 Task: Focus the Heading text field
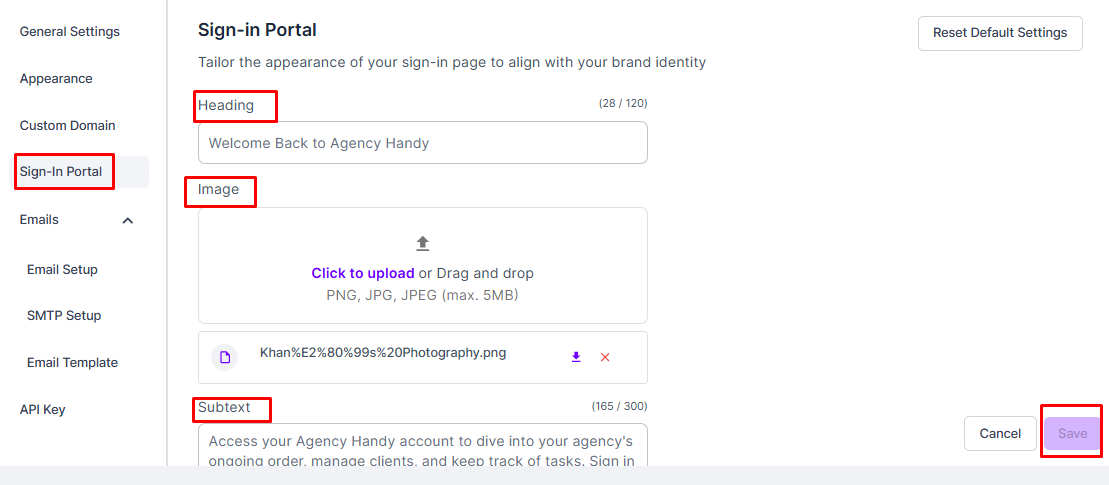coord(422,143)
